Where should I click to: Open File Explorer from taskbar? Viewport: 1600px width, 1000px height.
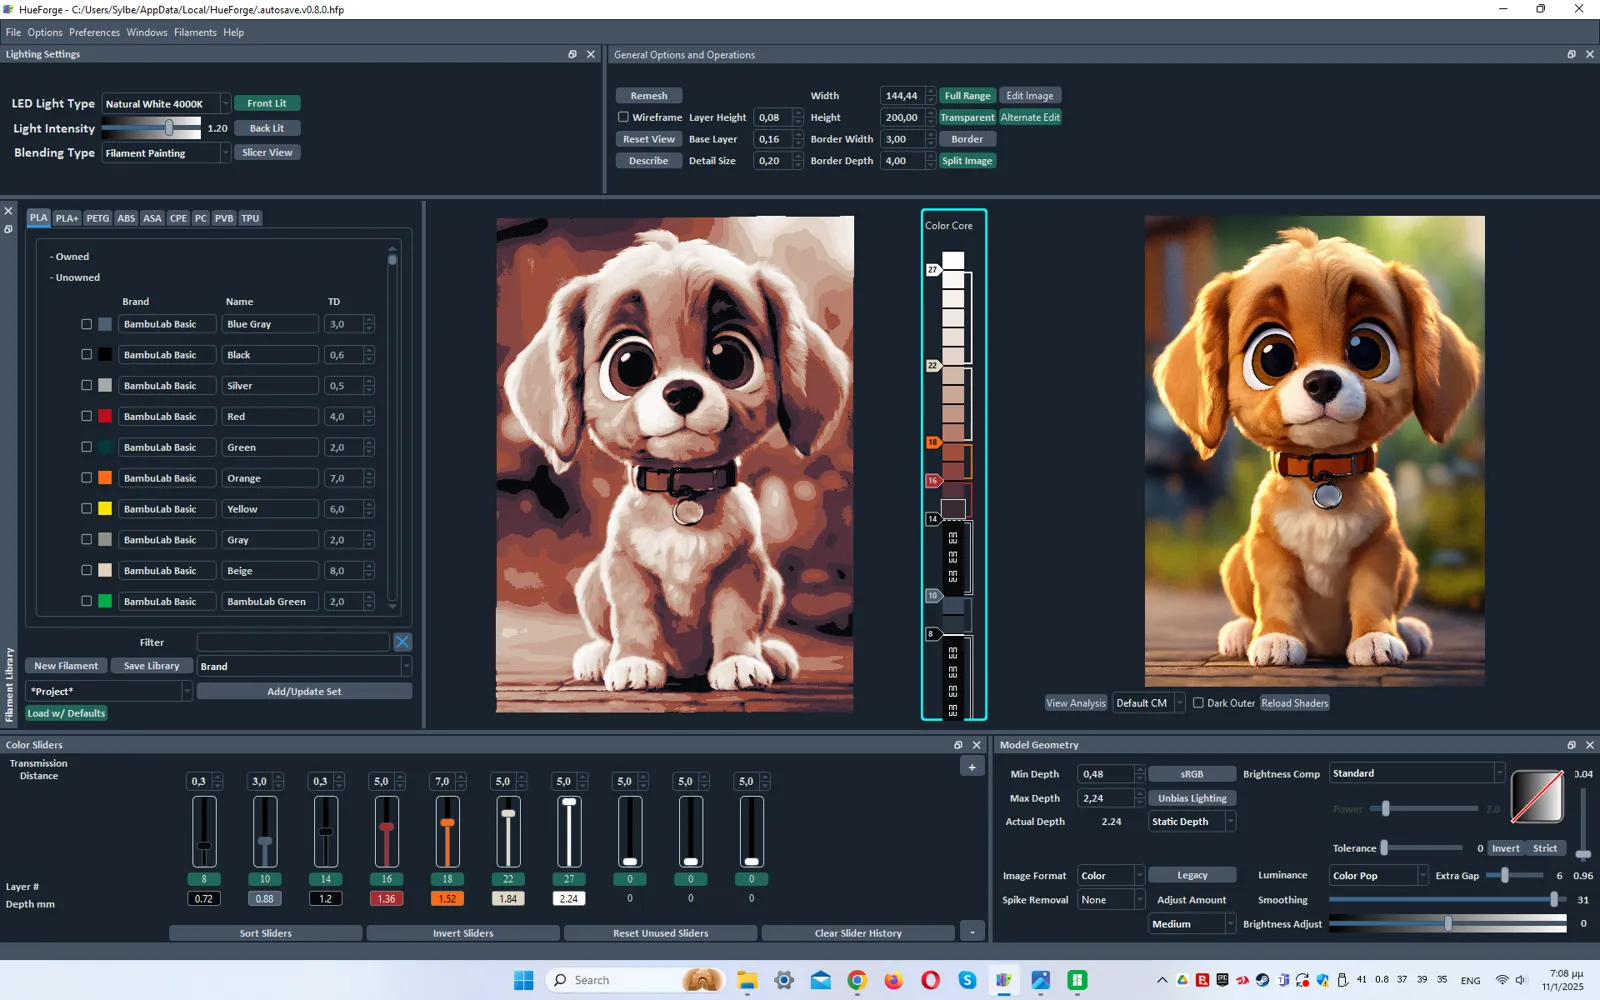point(747,980)
